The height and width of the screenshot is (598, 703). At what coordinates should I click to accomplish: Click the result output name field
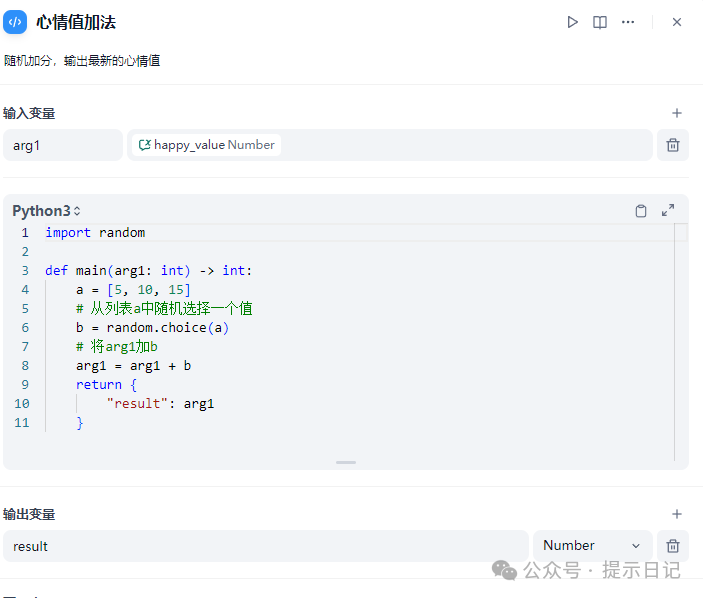tap(265, 546)
